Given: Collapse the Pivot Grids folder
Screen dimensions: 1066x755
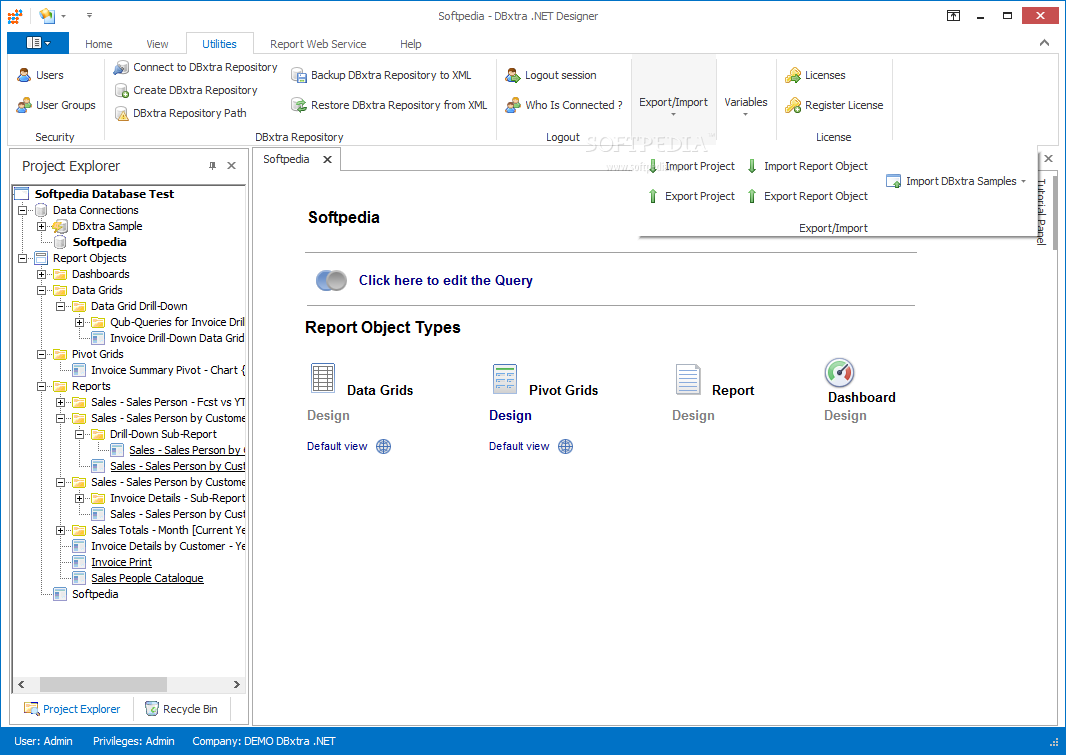Looking at the screenshot, I should click(x=41, y=354).
